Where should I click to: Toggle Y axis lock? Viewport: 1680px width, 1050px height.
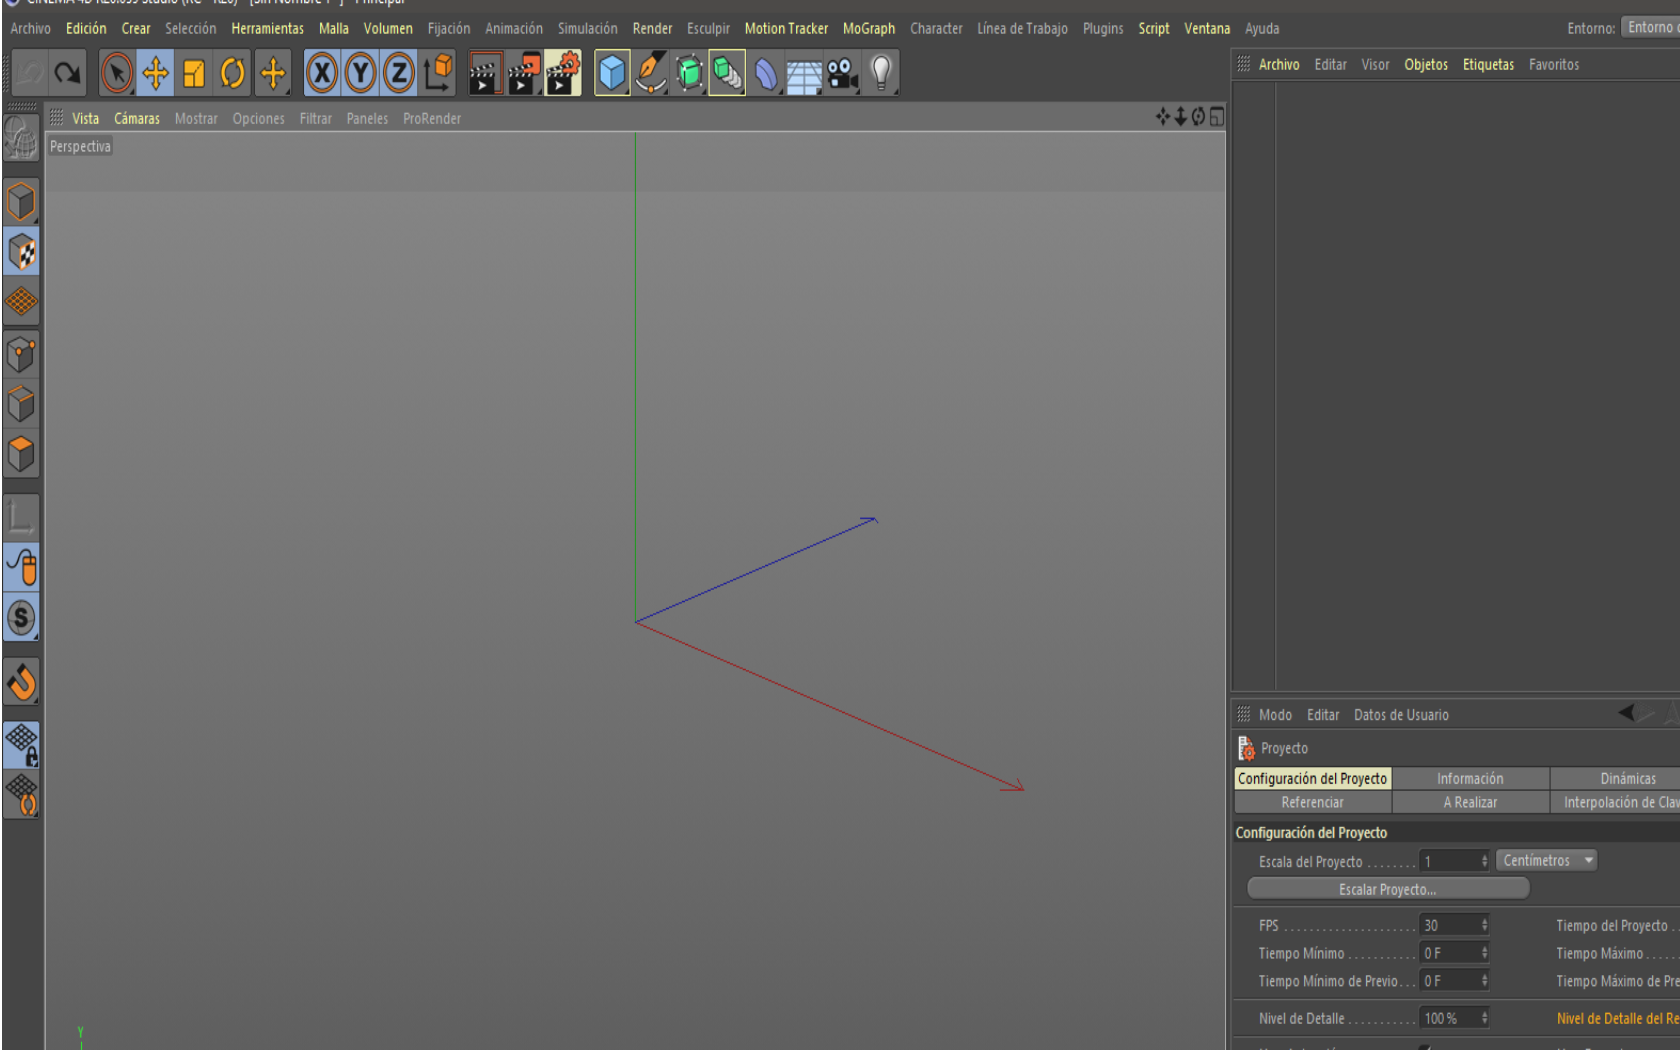(x=360, y=73)
